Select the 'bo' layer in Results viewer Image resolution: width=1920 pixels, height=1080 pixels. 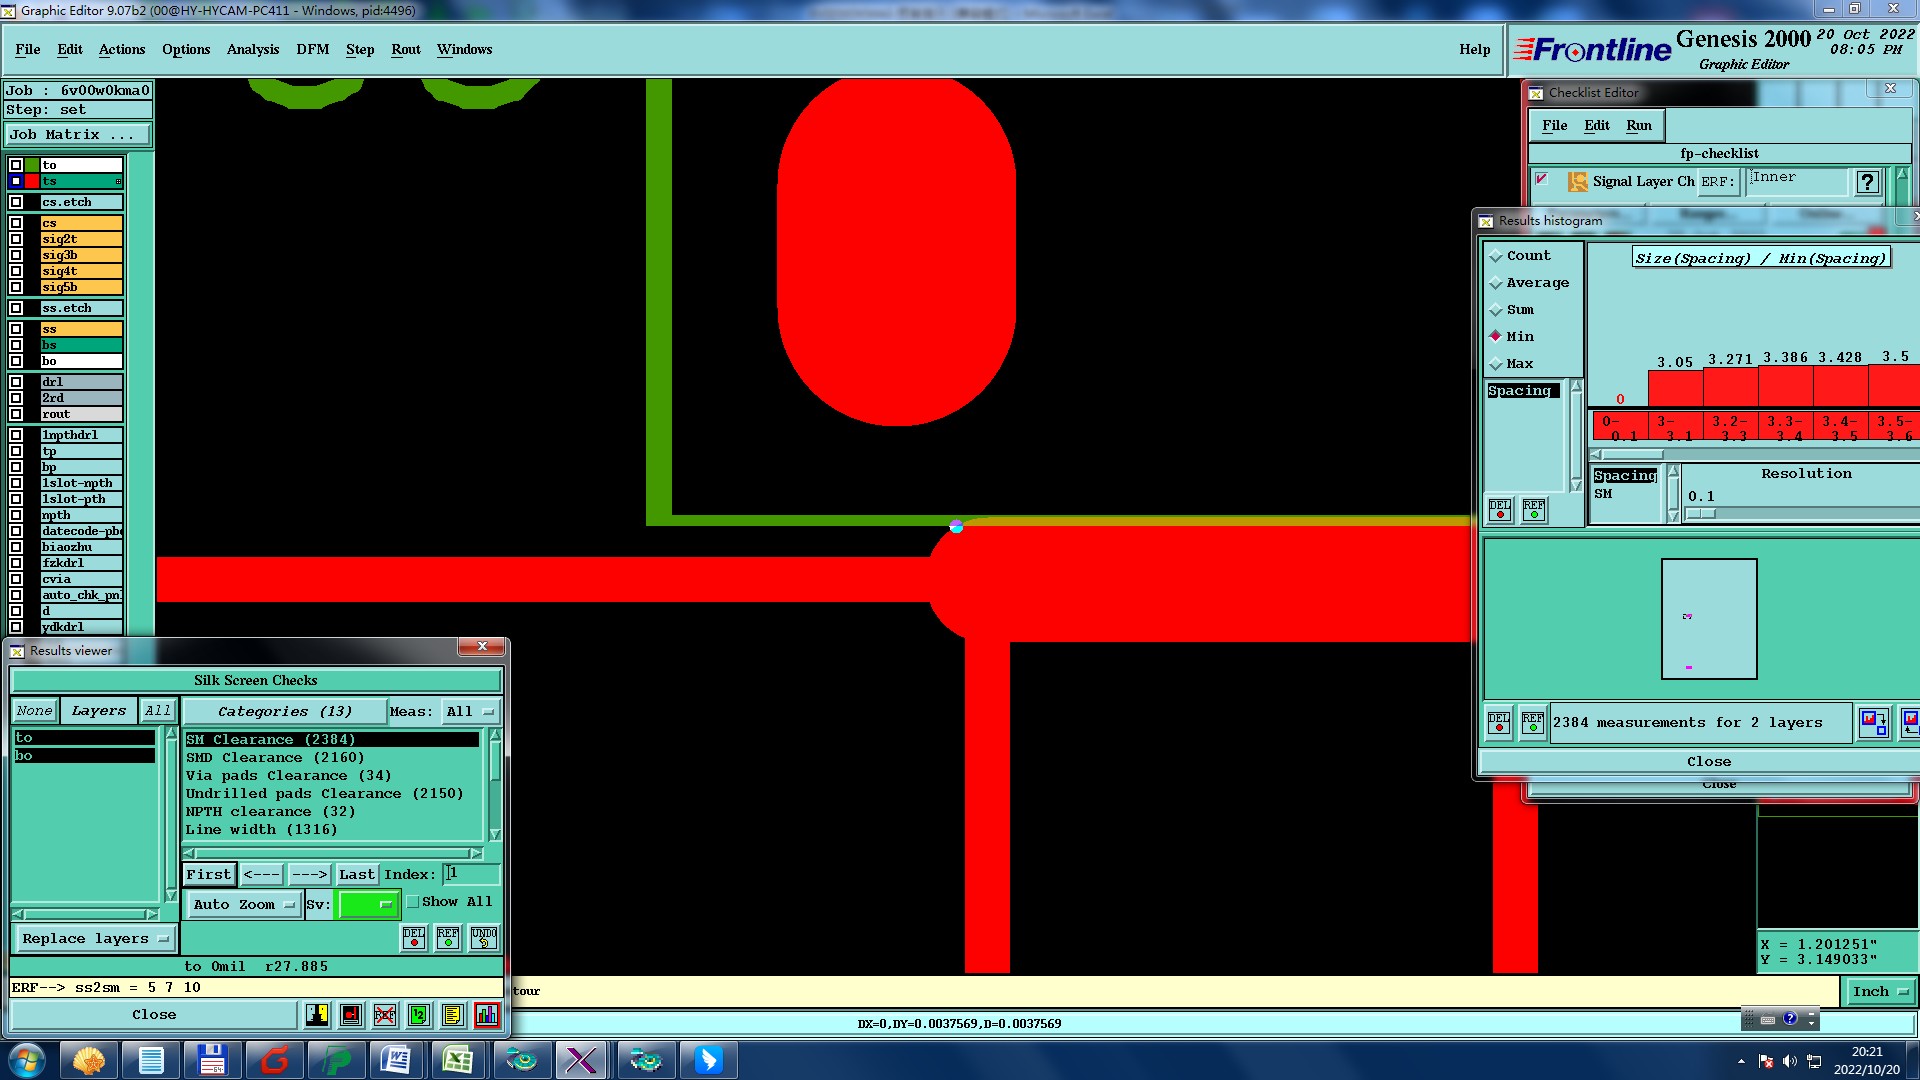[x=84, y=756]
